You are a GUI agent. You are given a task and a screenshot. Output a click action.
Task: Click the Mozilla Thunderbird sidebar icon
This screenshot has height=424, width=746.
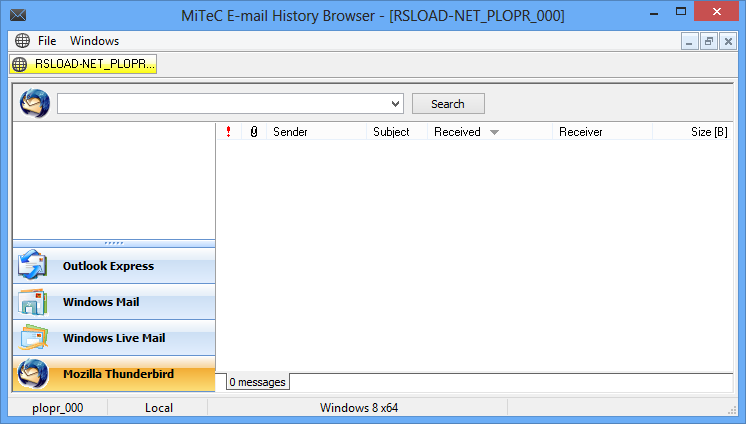(33, 374)
